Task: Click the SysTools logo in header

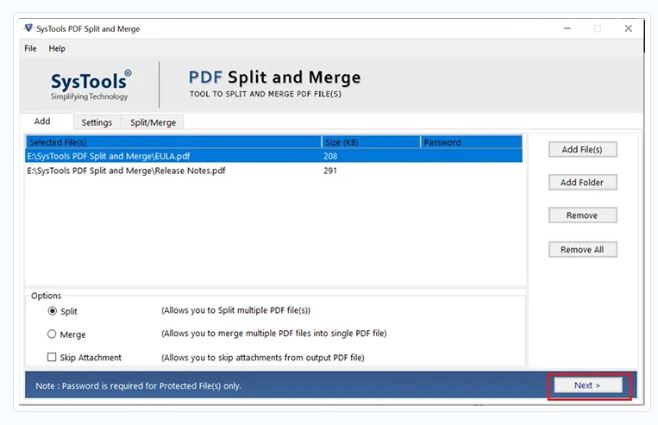Action: coord(90,85)
